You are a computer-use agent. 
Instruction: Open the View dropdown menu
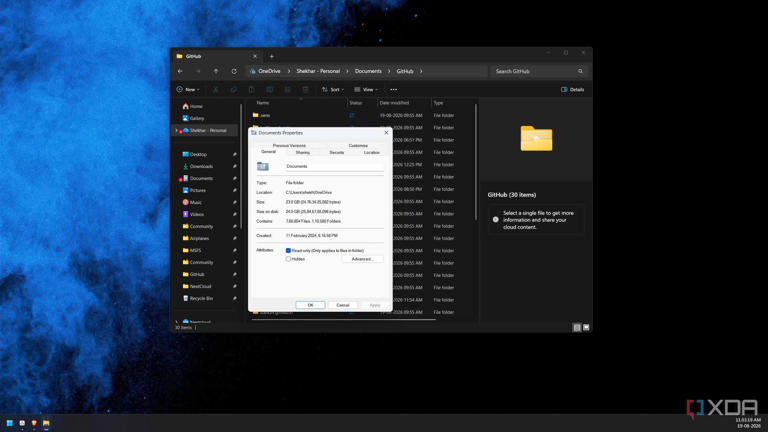pyautogui.click(x=366, y=90)
